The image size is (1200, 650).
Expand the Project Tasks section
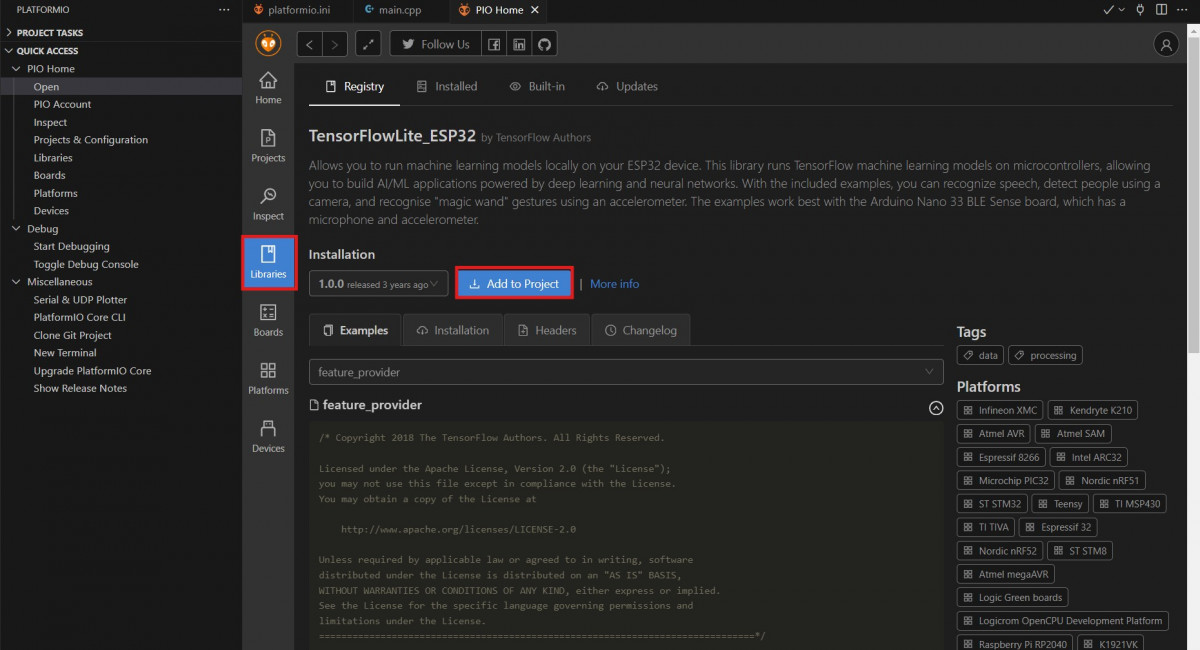point(10,33)
